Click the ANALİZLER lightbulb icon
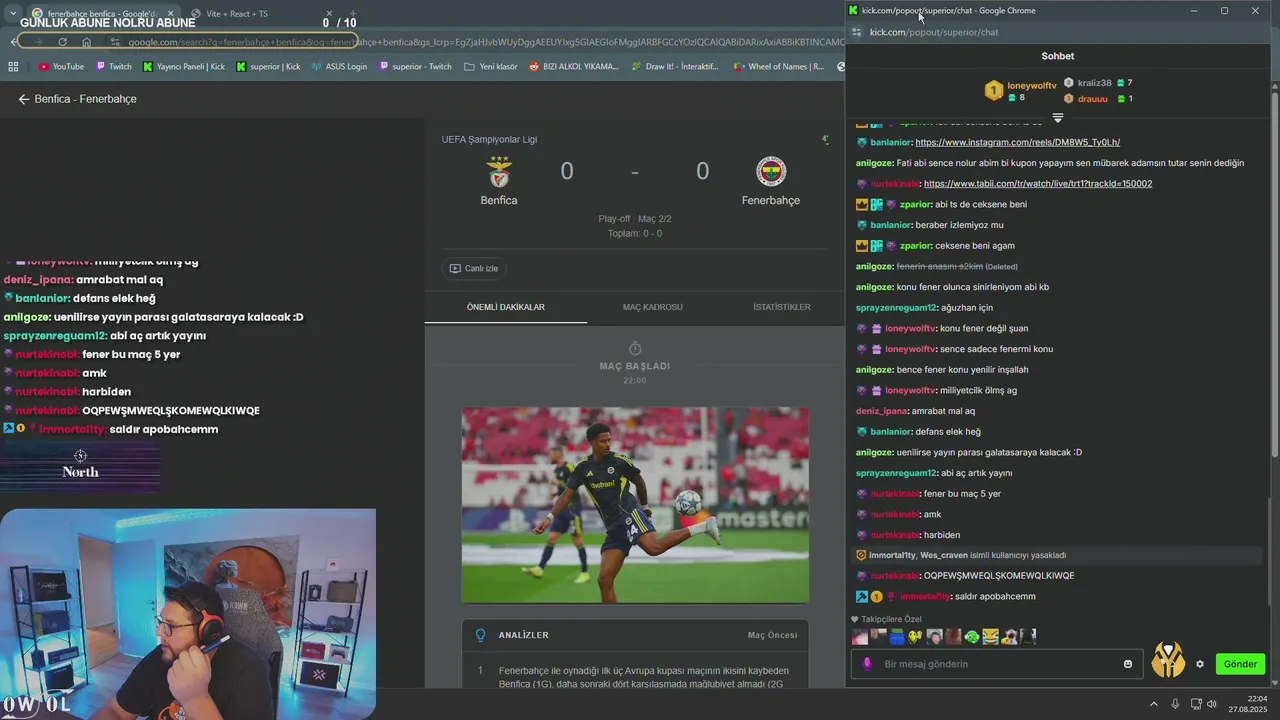The height and width of the screenshot is (720, 1280). coord(480,635)
